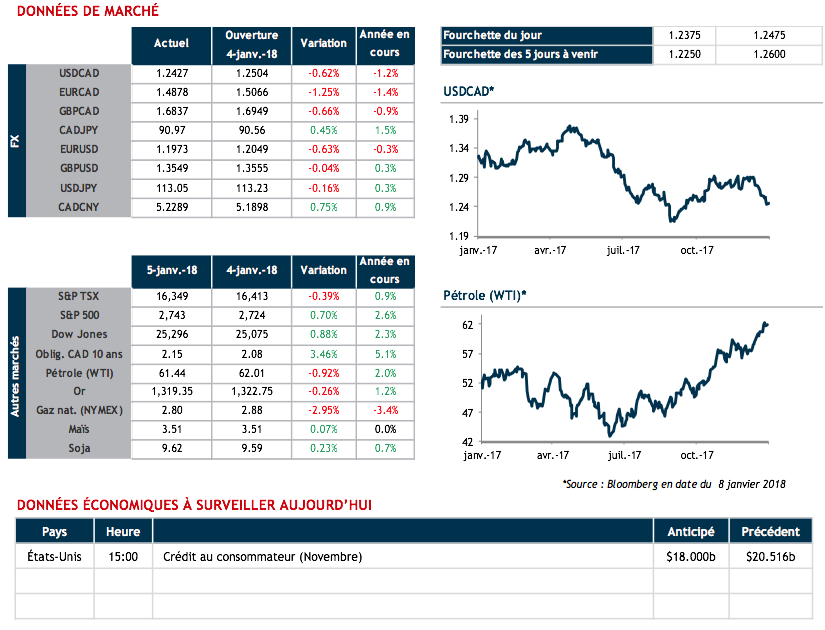Click Gaz nat. (NYMEX) variation -2.95%
Viewport: 825px width, 630px height.
tap(323, 410)
